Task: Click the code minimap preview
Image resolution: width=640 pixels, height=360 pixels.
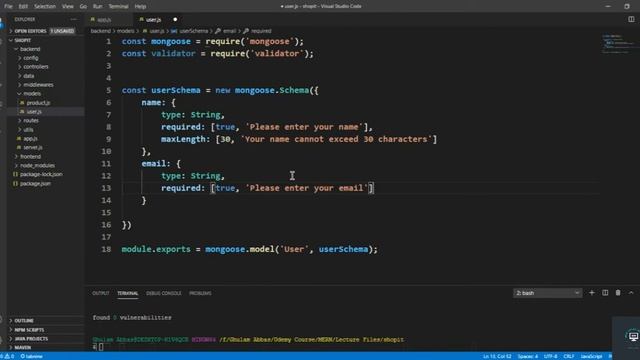Action: click(x=618, y=44)
